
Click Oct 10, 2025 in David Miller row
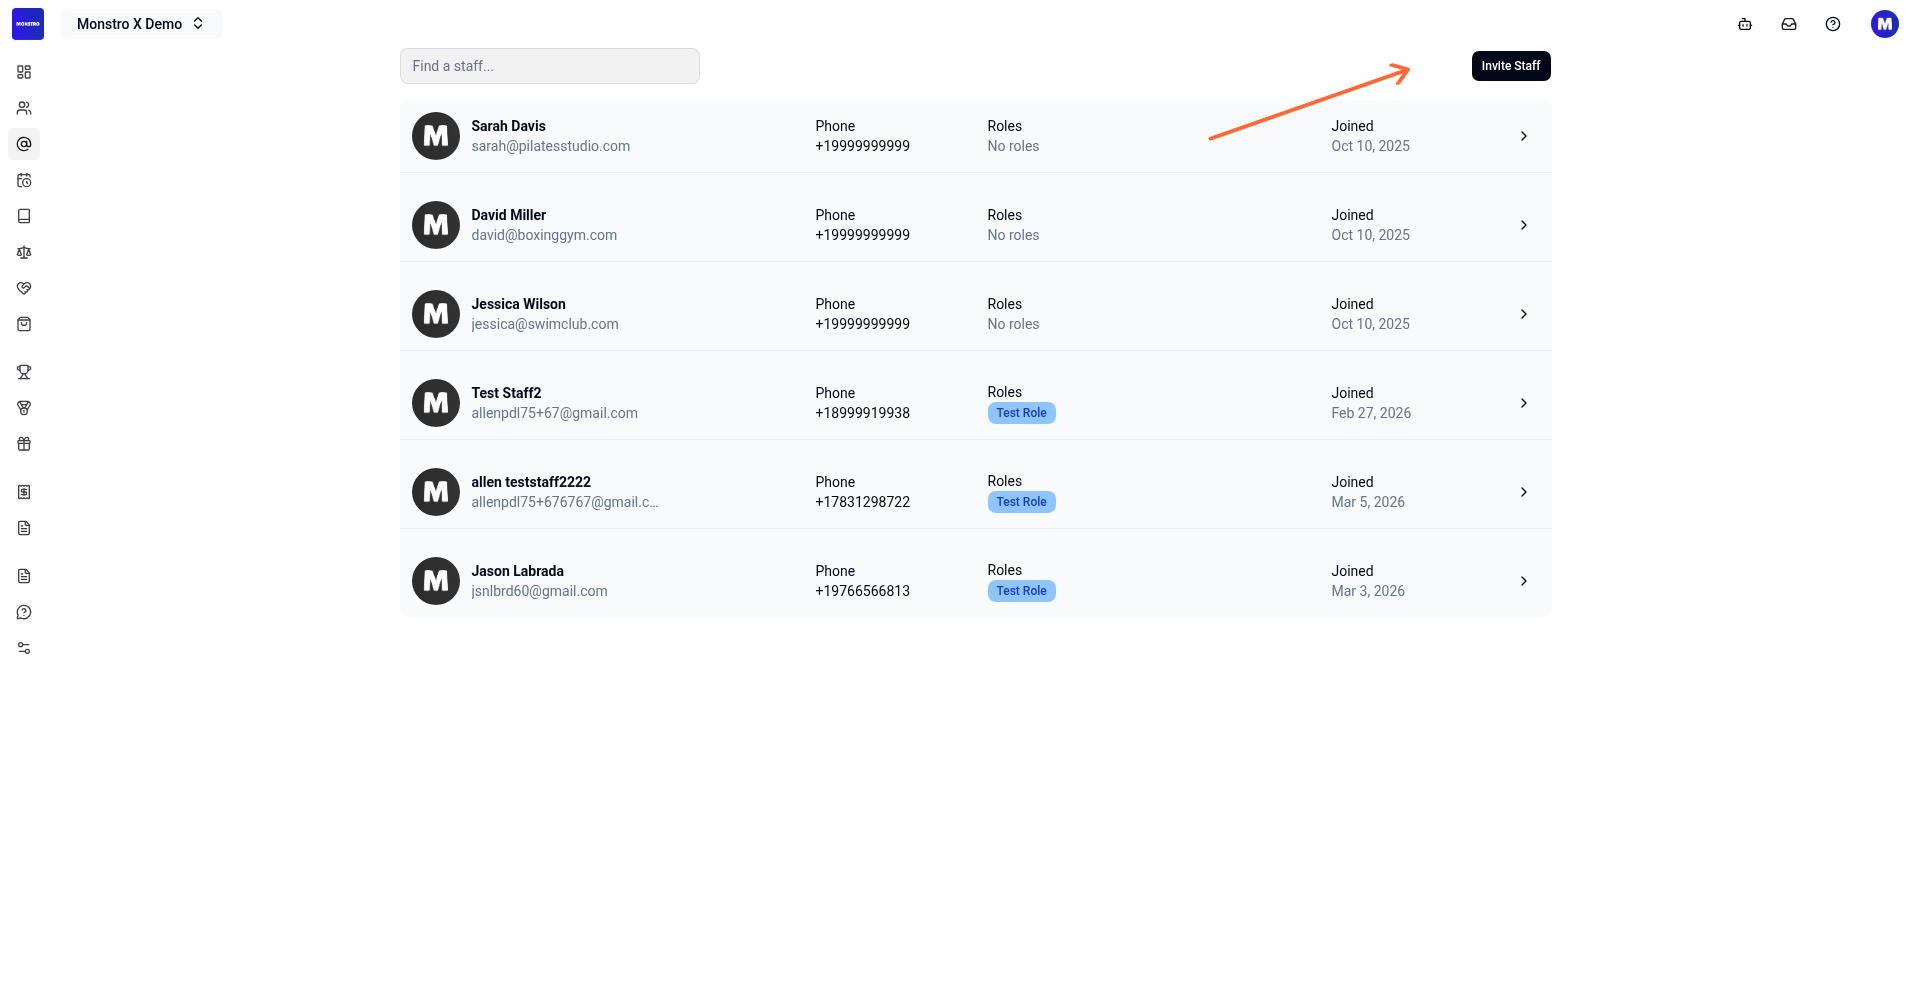click(x=1370, y=235)
